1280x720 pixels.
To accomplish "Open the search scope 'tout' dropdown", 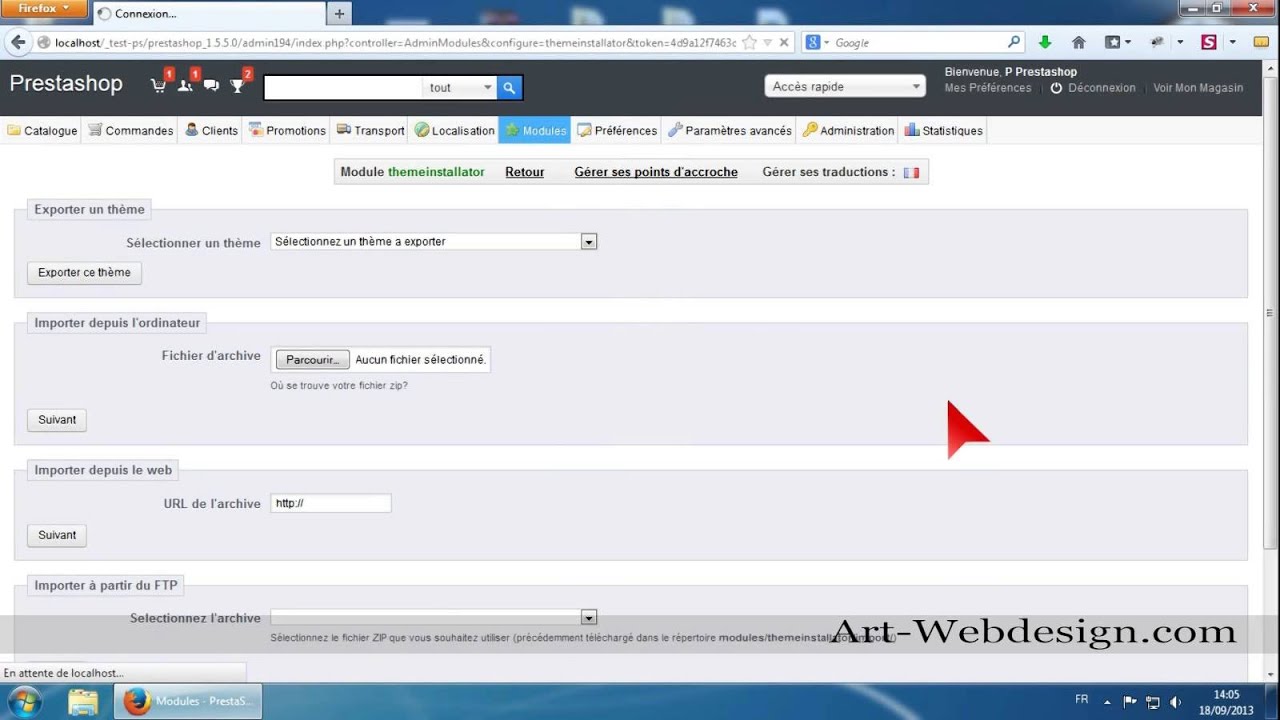I will point(460,88).
